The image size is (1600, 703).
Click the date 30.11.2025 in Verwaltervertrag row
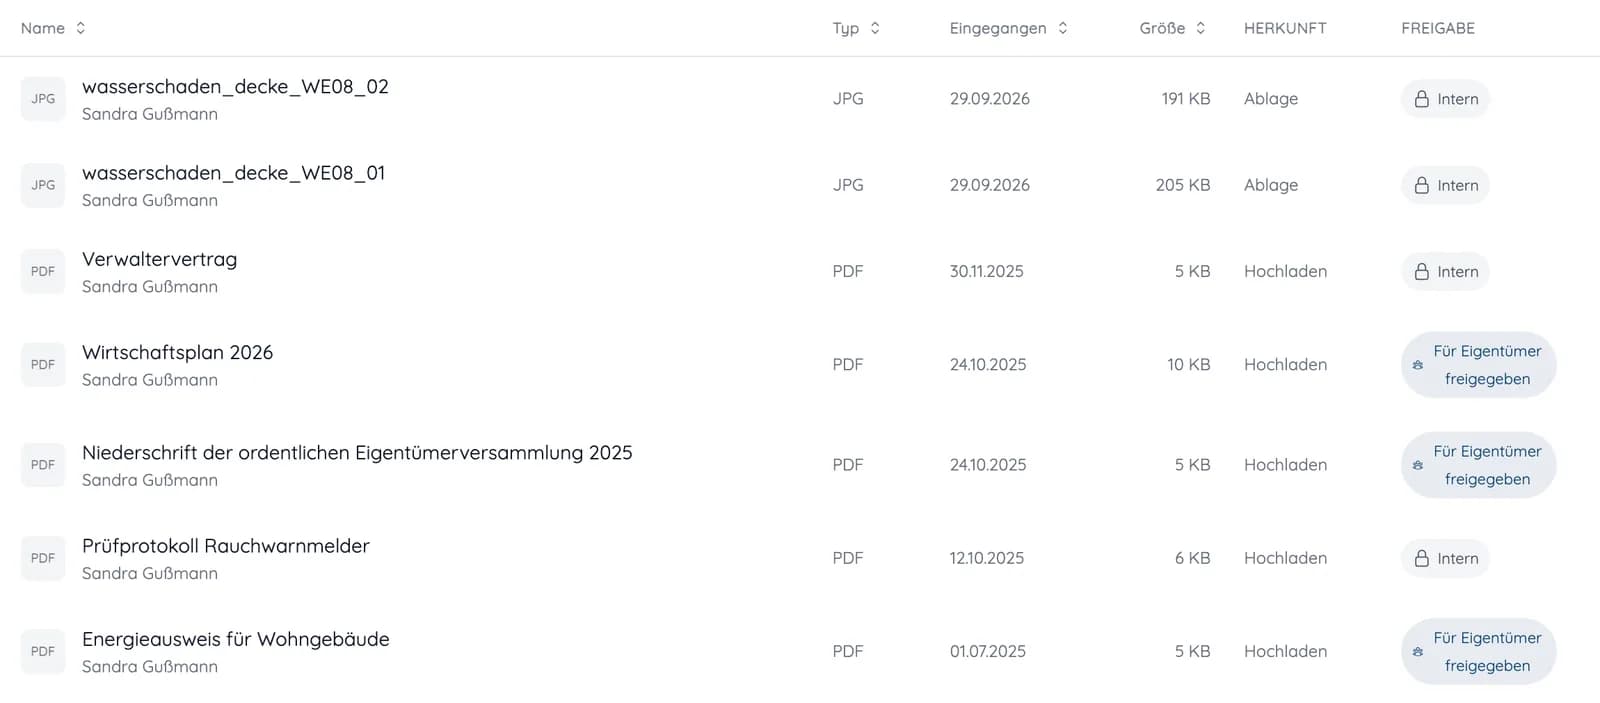[x=987, y=271]
